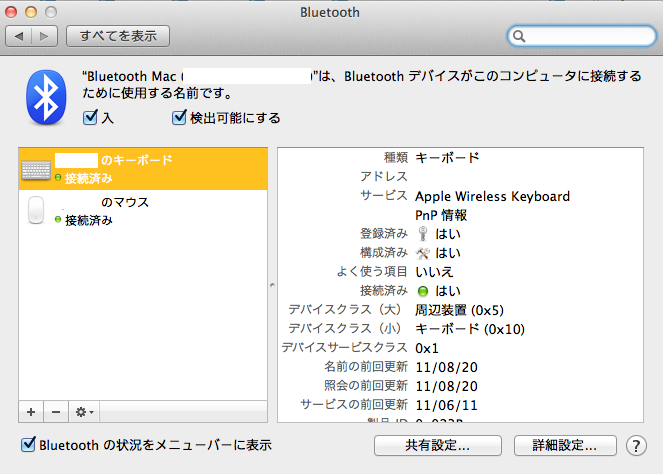This screenshot has width=663, height=474.
Task: Click the tools icon next to 構成済み
Action: (423, 253)
